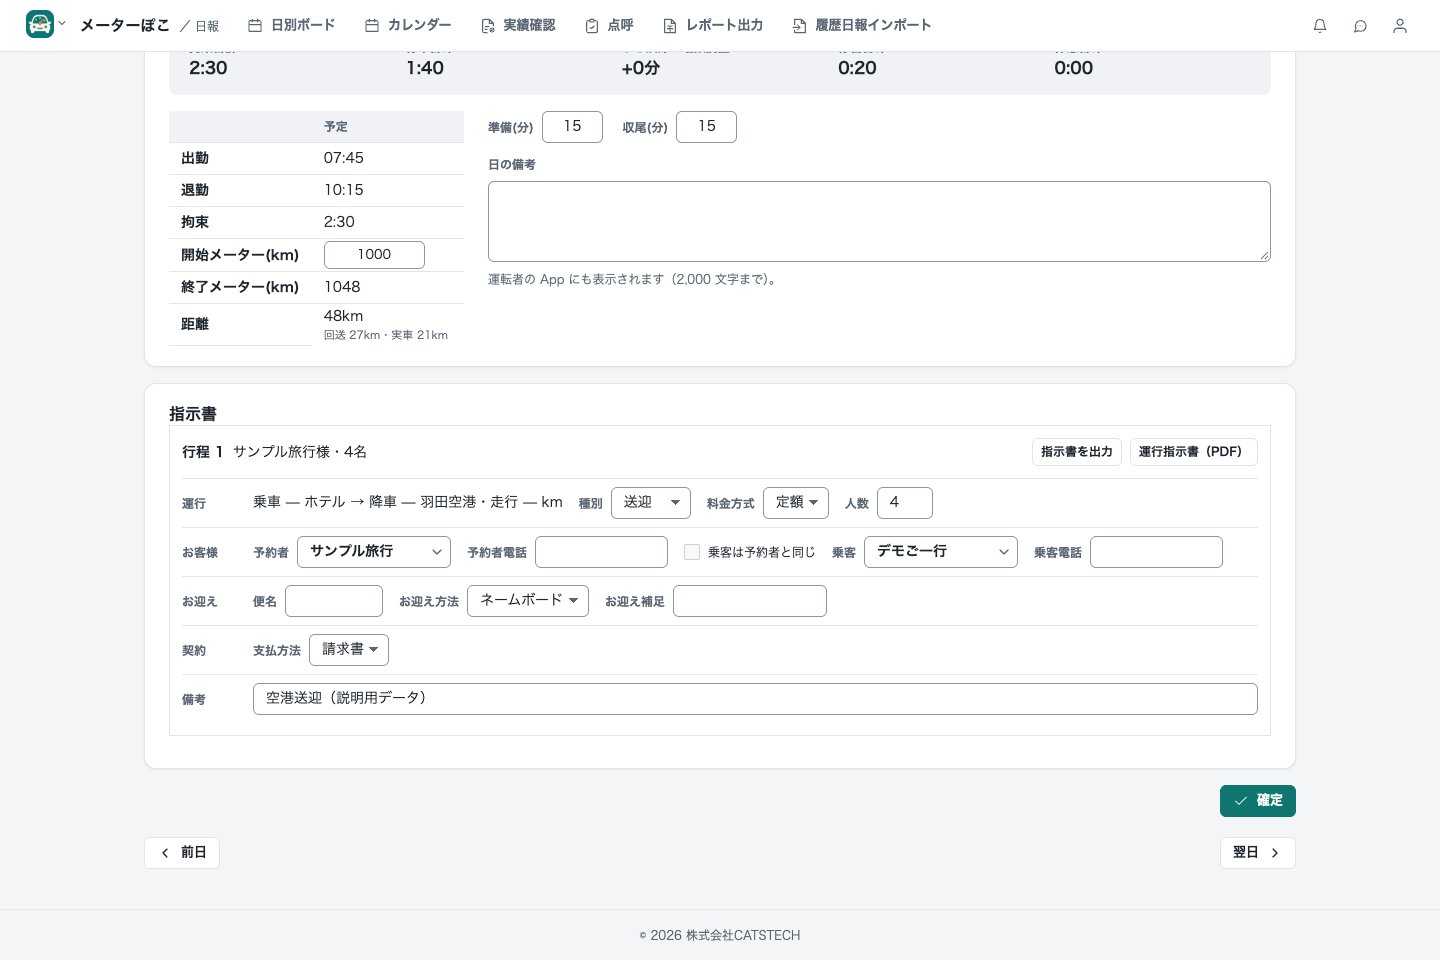Go to 実績確認 page

click(517, 25)
